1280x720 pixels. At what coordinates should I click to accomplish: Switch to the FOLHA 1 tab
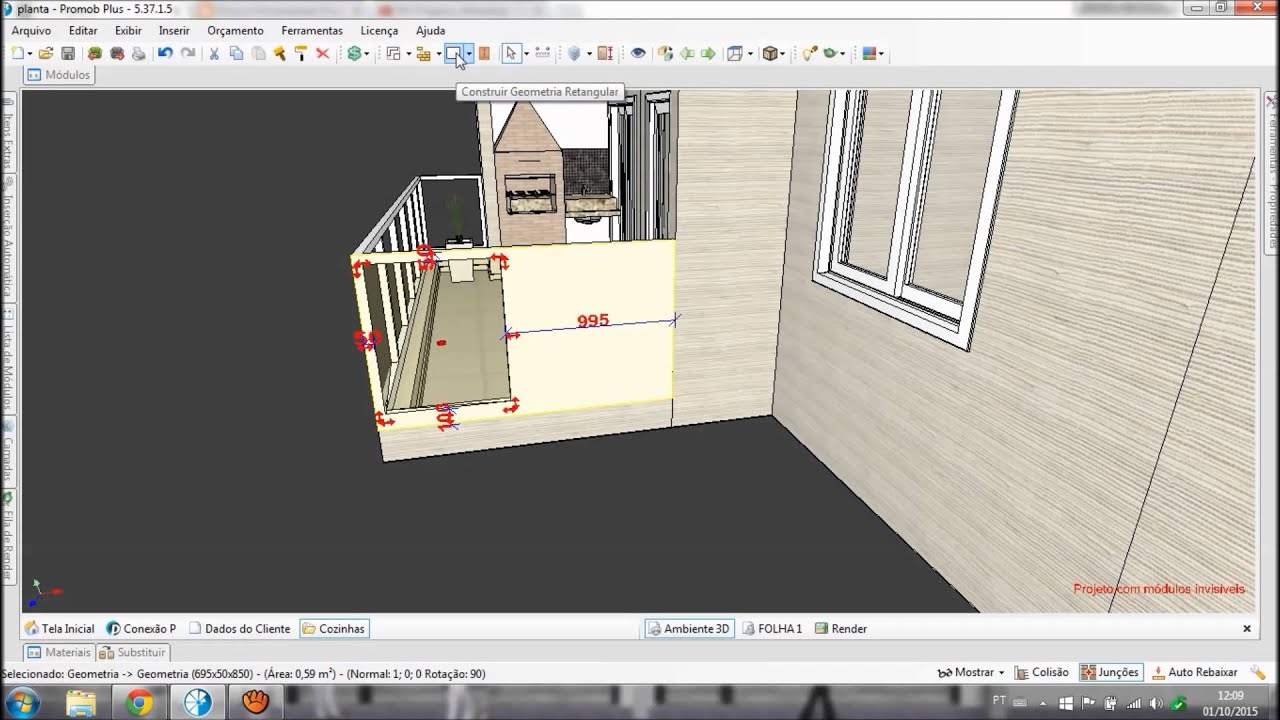[x=771, y=629]
